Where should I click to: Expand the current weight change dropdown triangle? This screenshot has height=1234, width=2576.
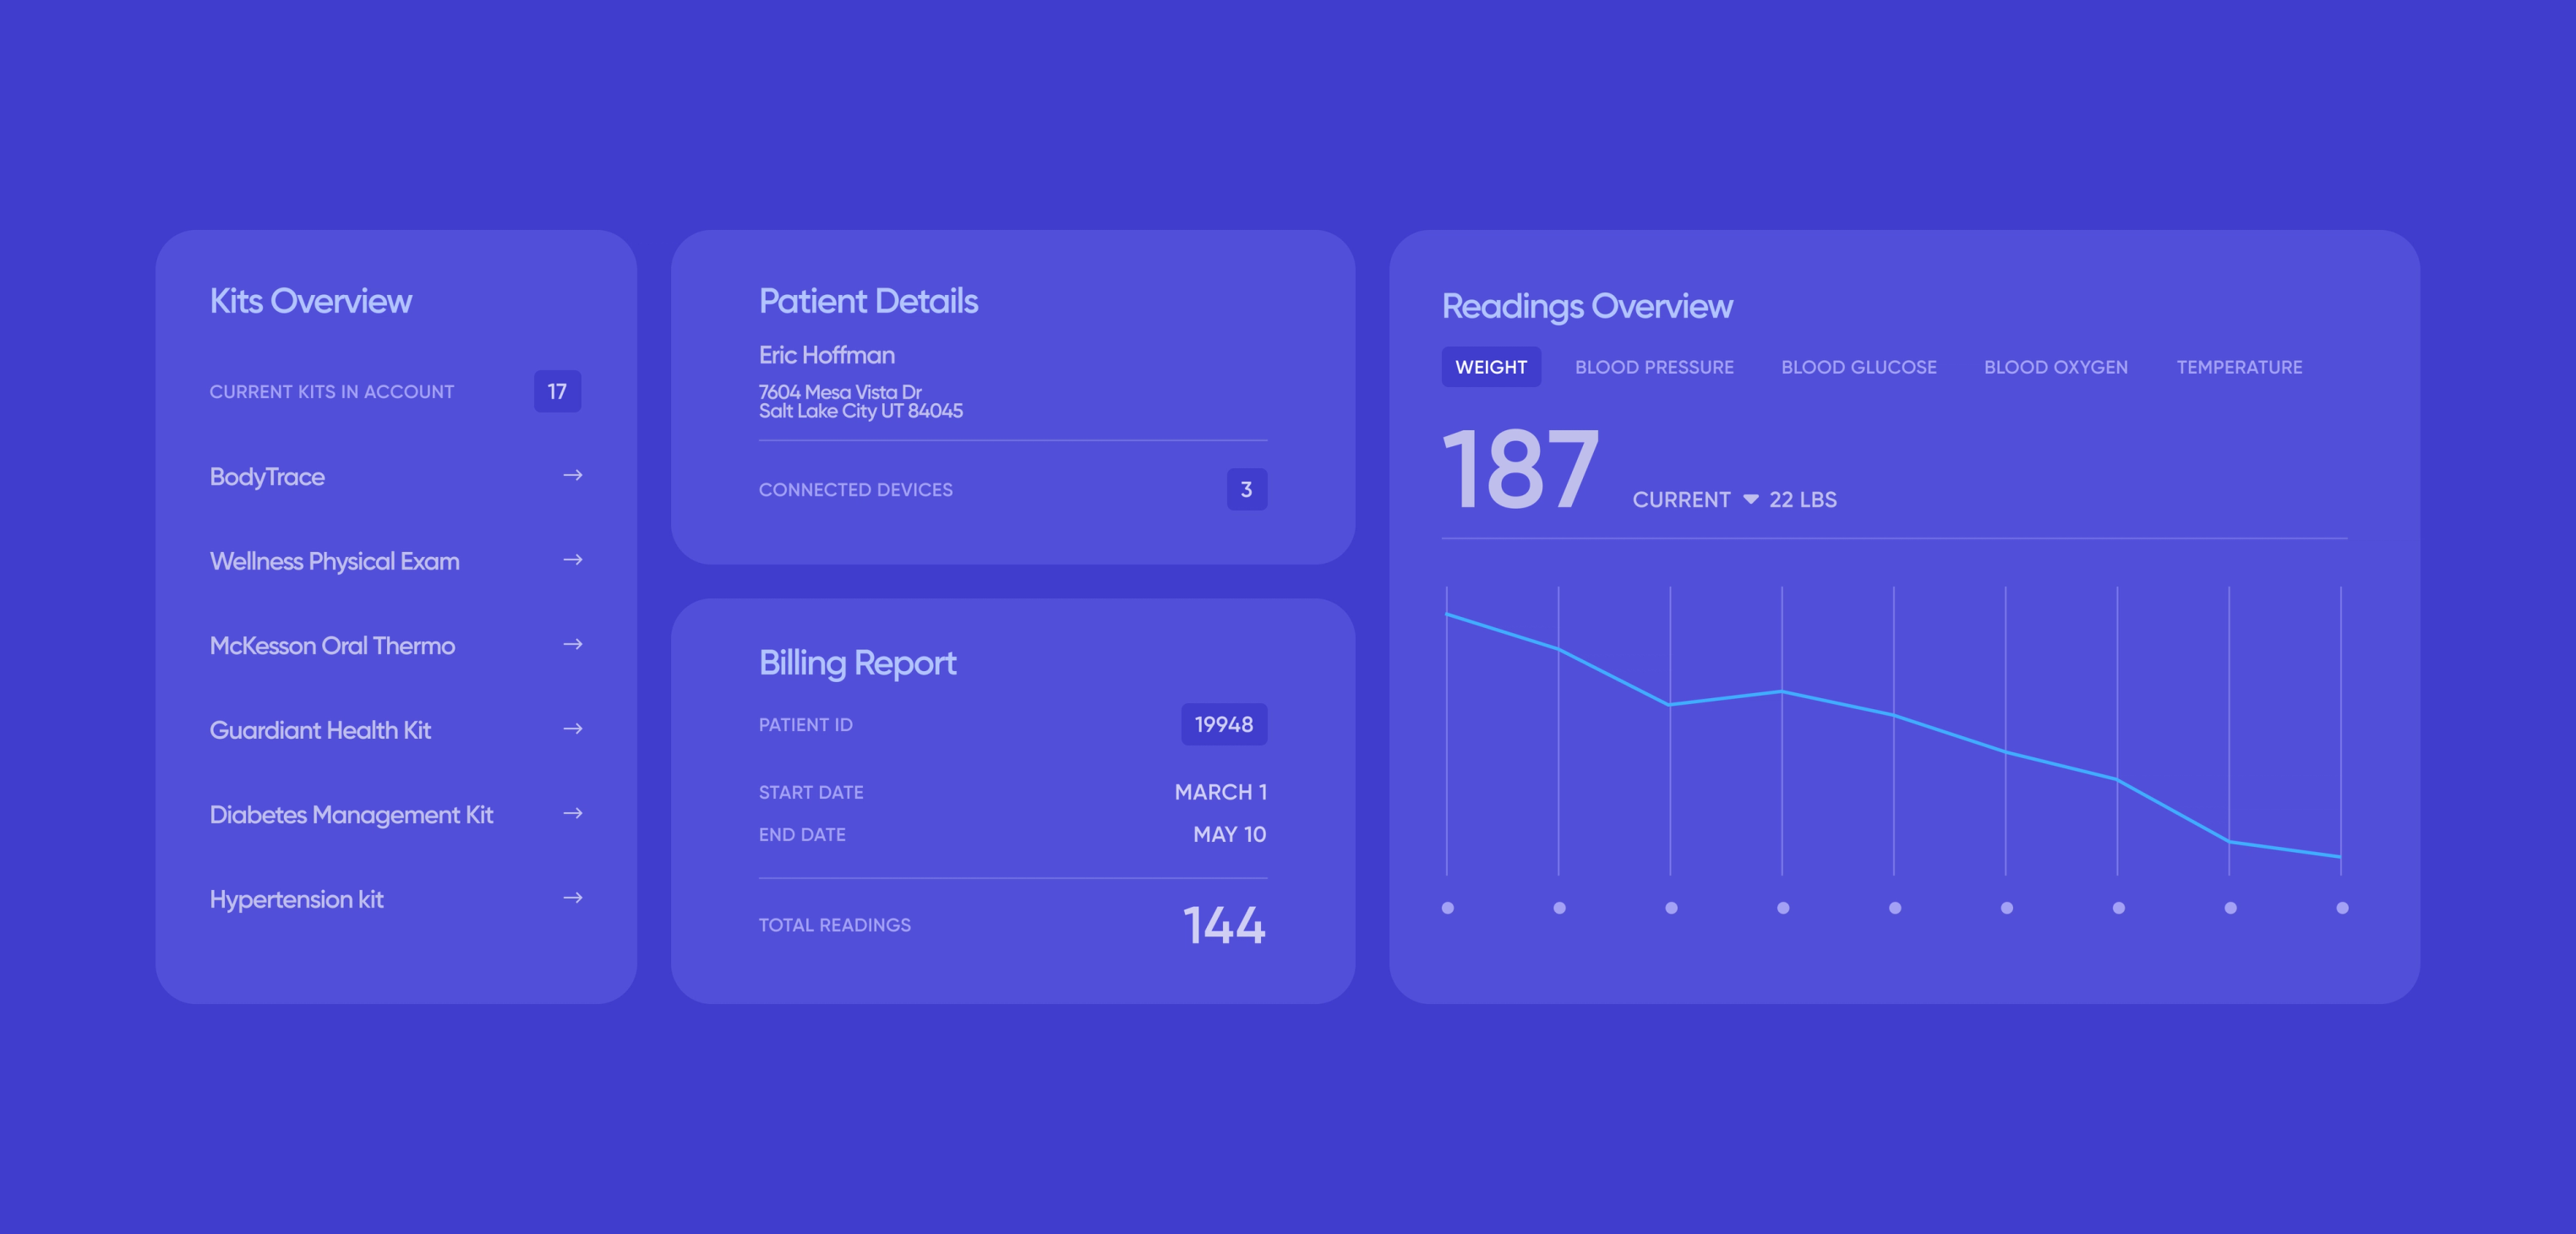tap(1750, 499)
